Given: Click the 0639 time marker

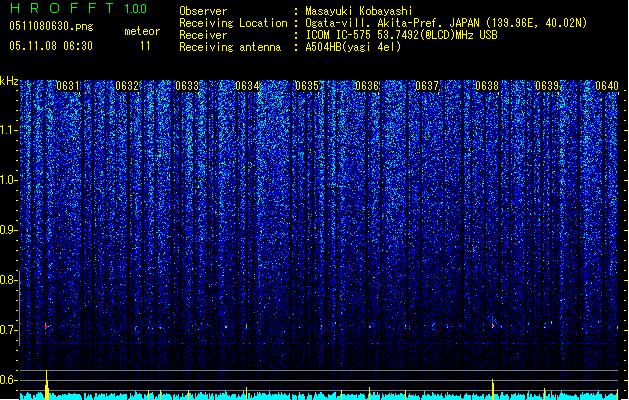Looking at the screenshot, I should coord(547,86).
